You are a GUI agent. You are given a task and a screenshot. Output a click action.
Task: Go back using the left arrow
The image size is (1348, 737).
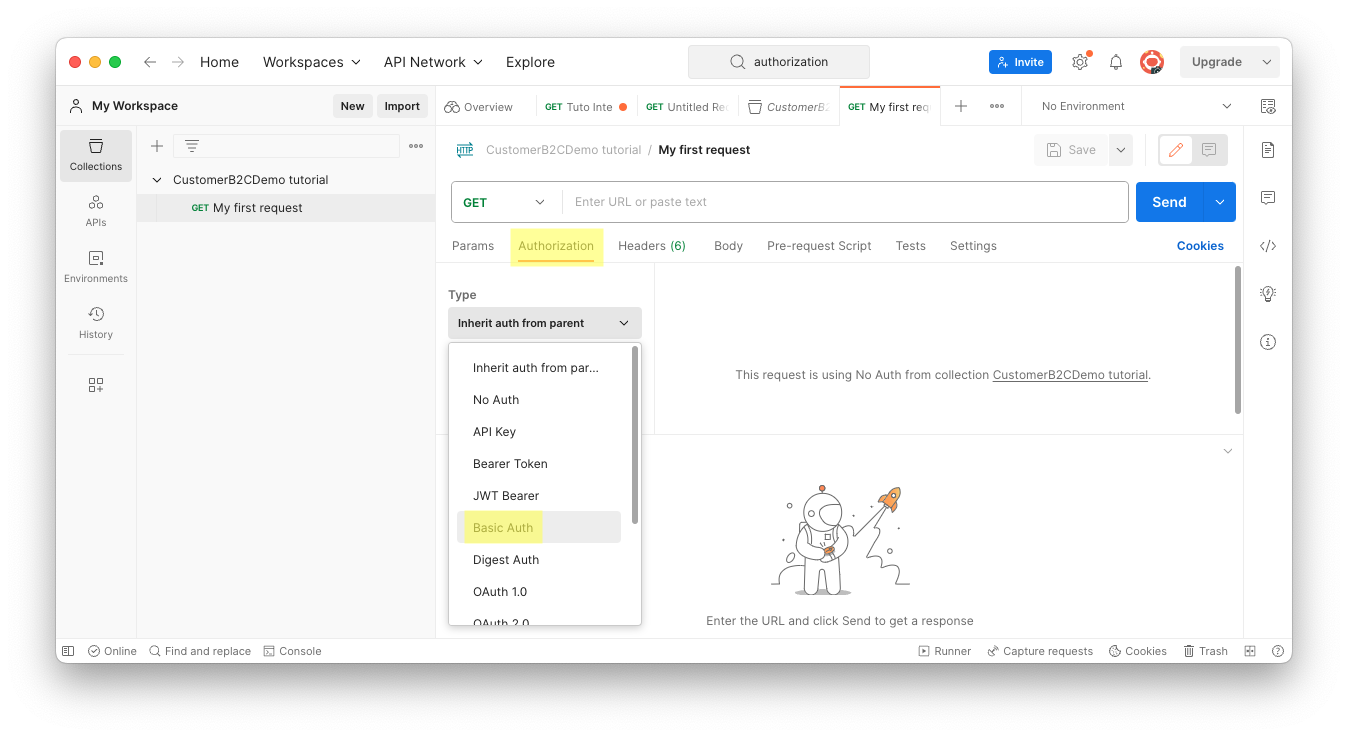pos(150,62)
